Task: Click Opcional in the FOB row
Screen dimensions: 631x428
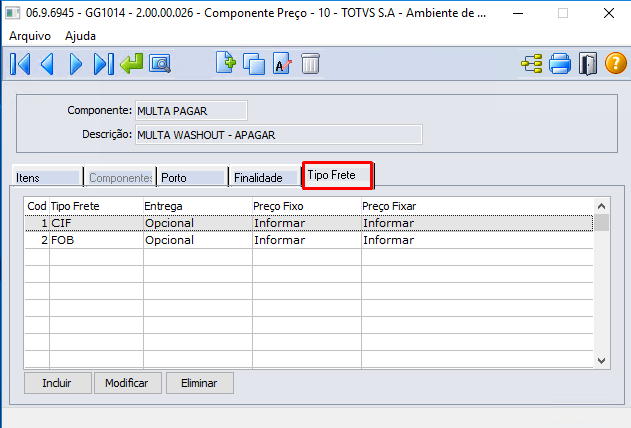Action: click(x=169, y=240)
